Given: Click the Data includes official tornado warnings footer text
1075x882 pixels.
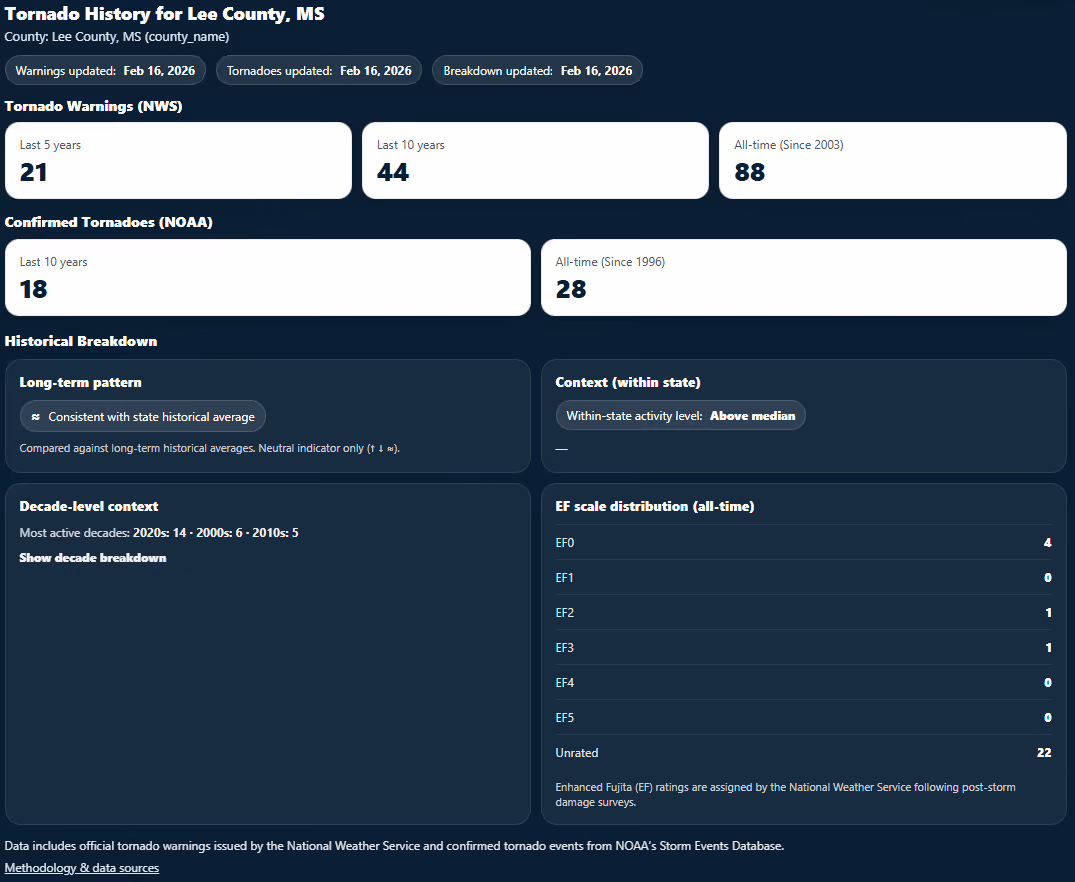Looking at the screenshot, I should (x=394, y=846).
